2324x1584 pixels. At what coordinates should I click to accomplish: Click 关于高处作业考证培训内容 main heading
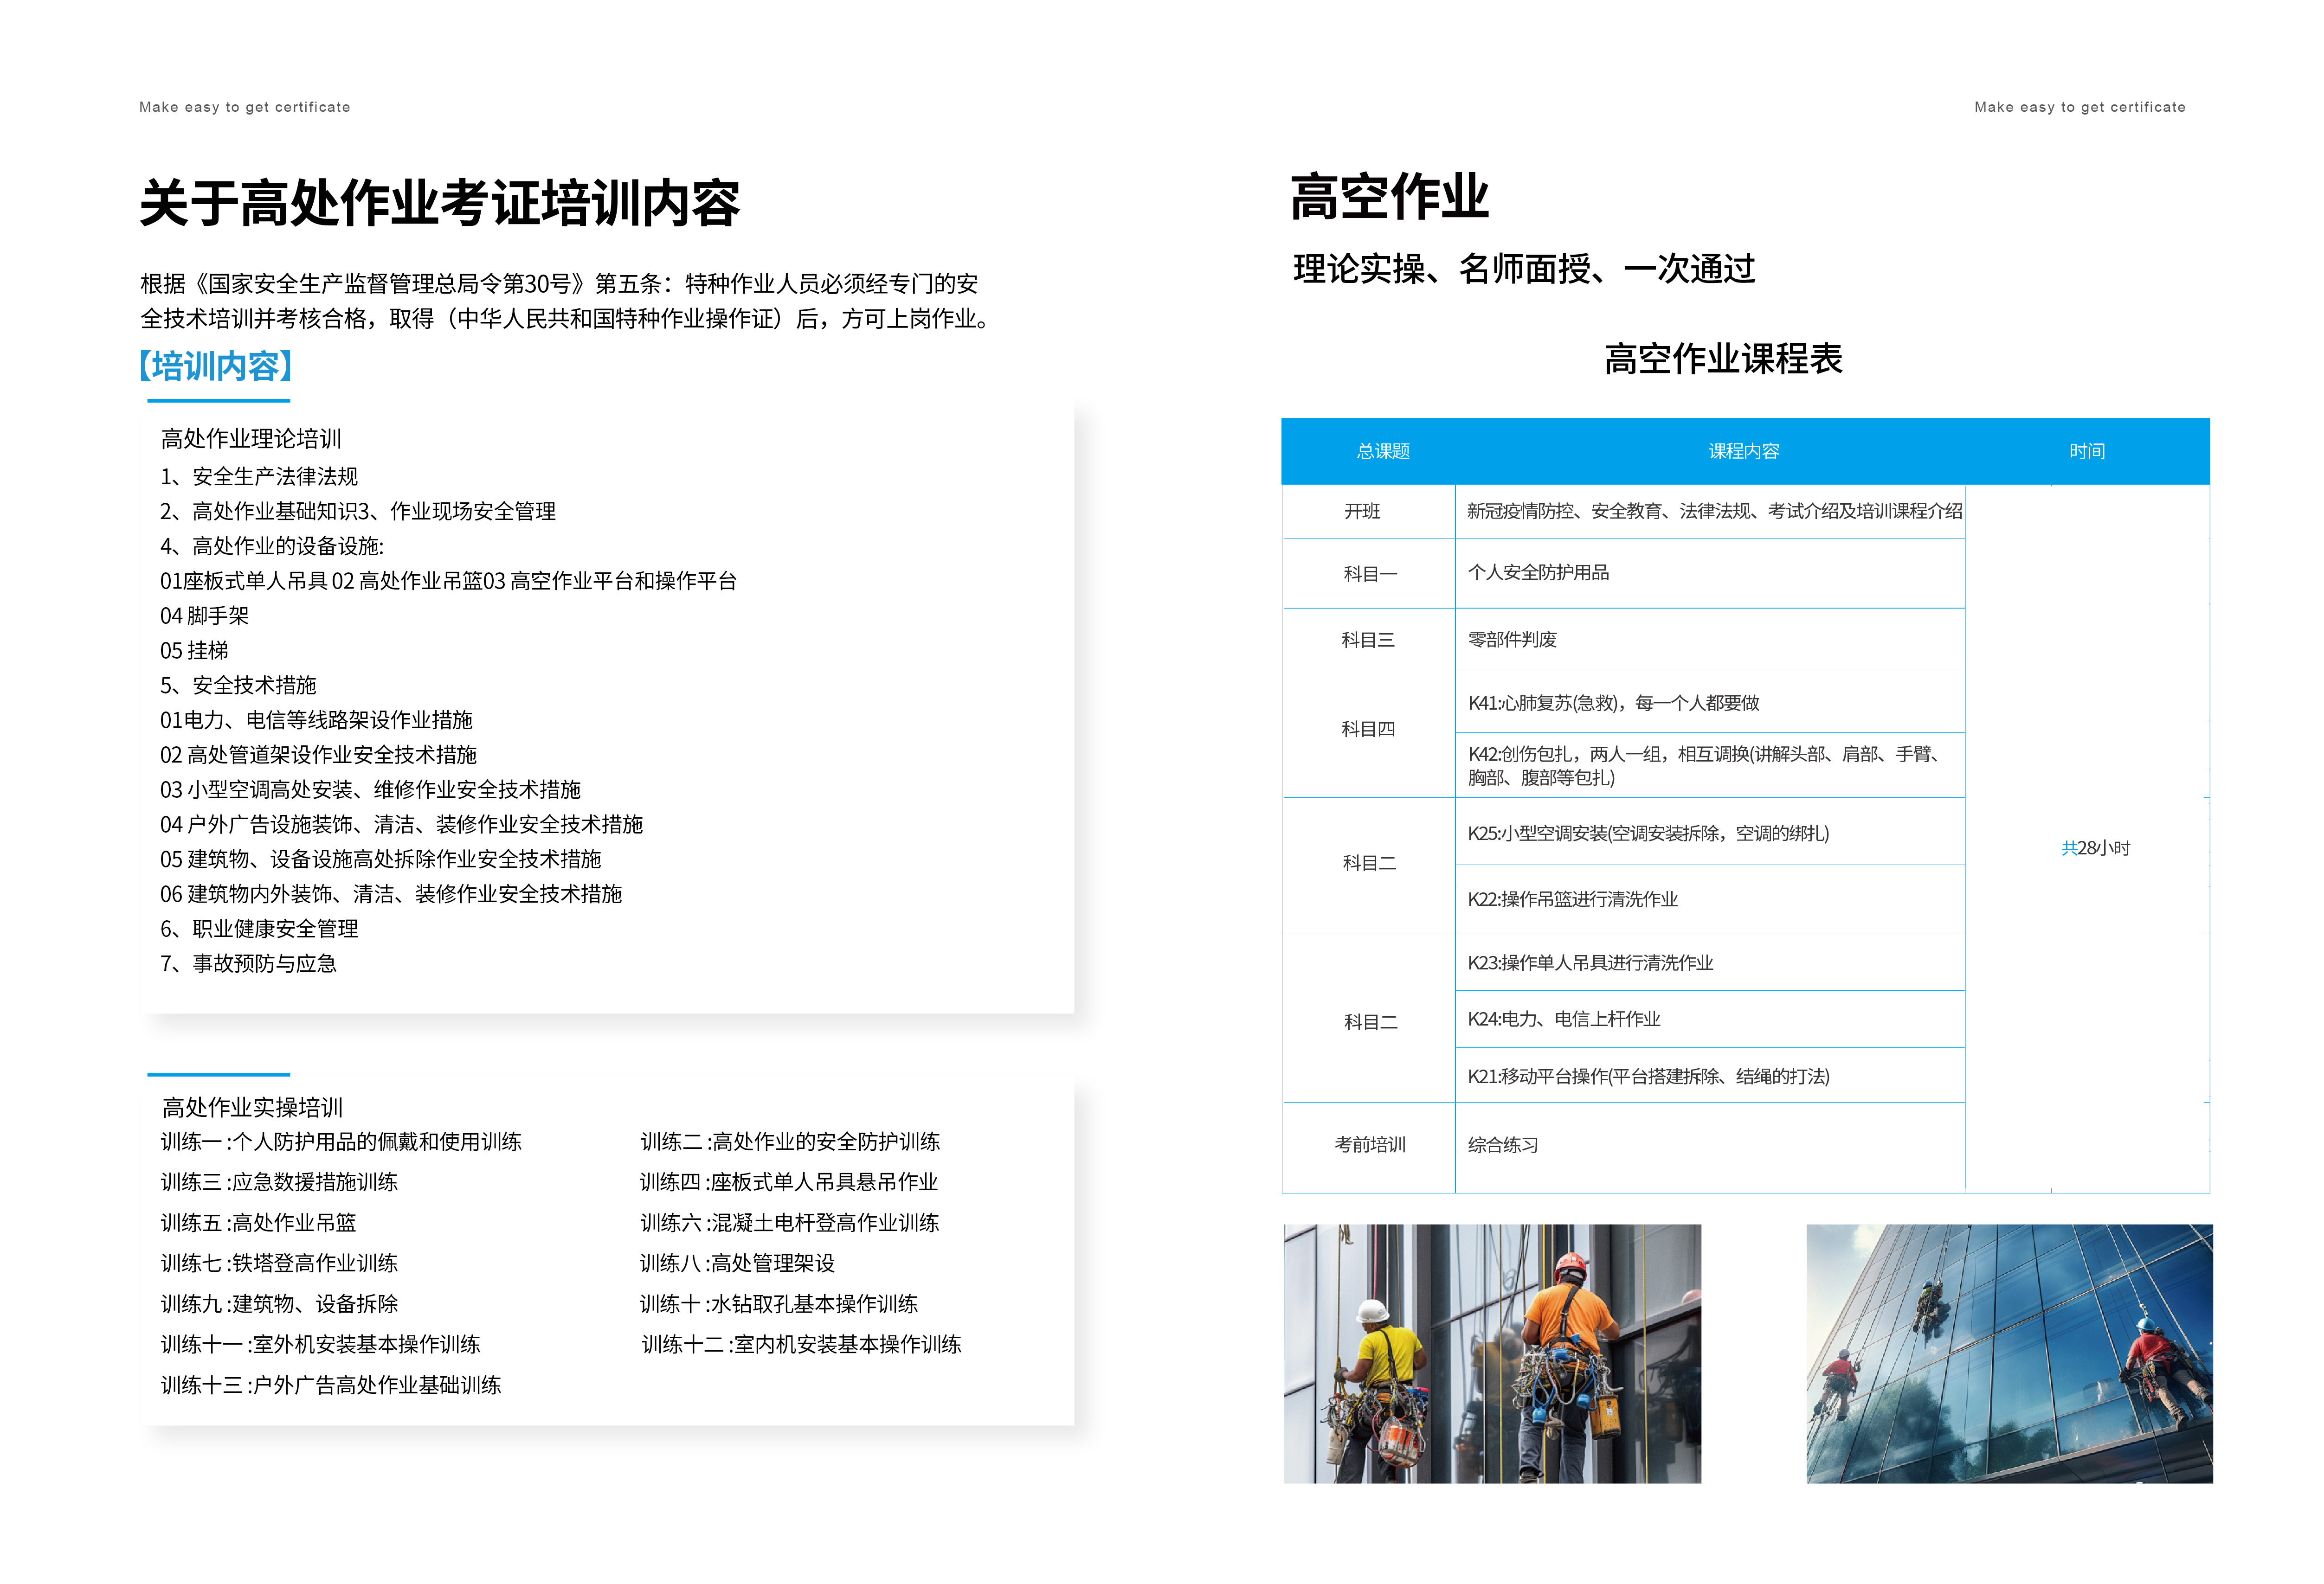[440, 203]
